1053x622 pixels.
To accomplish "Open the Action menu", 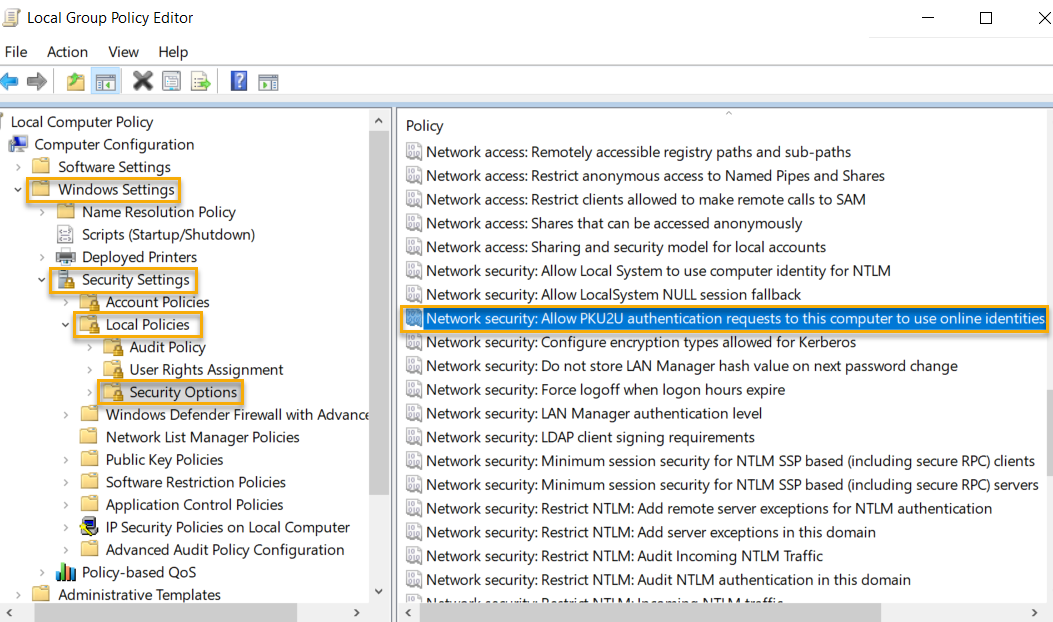I will (x=67, y=52).
